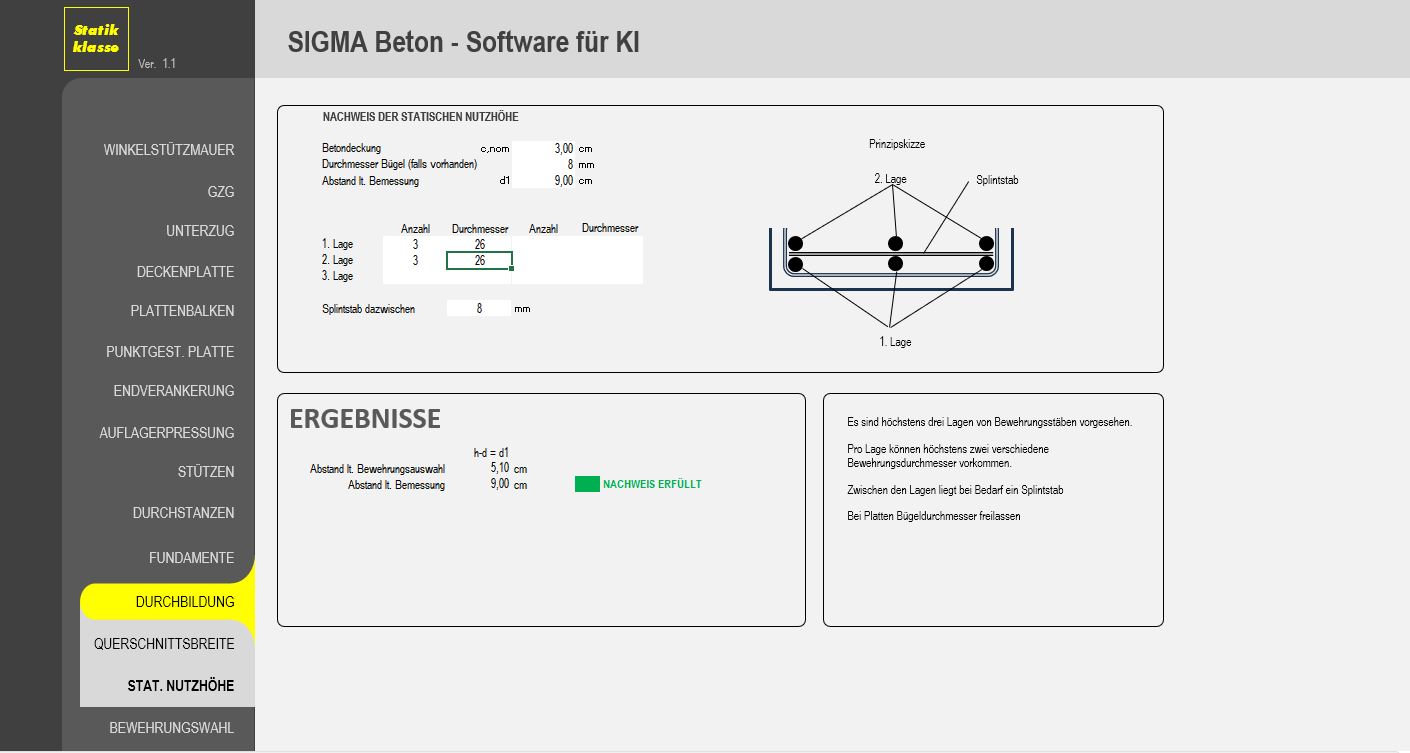This screenshot has width=1410, height=753.
Task: Select the 2. Lage Durchmesser cell
Action: (x=479, y=260)
